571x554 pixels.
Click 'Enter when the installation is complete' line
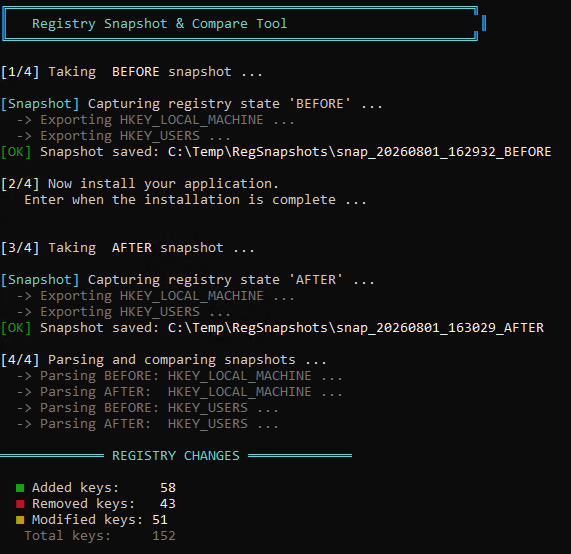point(195,200)
